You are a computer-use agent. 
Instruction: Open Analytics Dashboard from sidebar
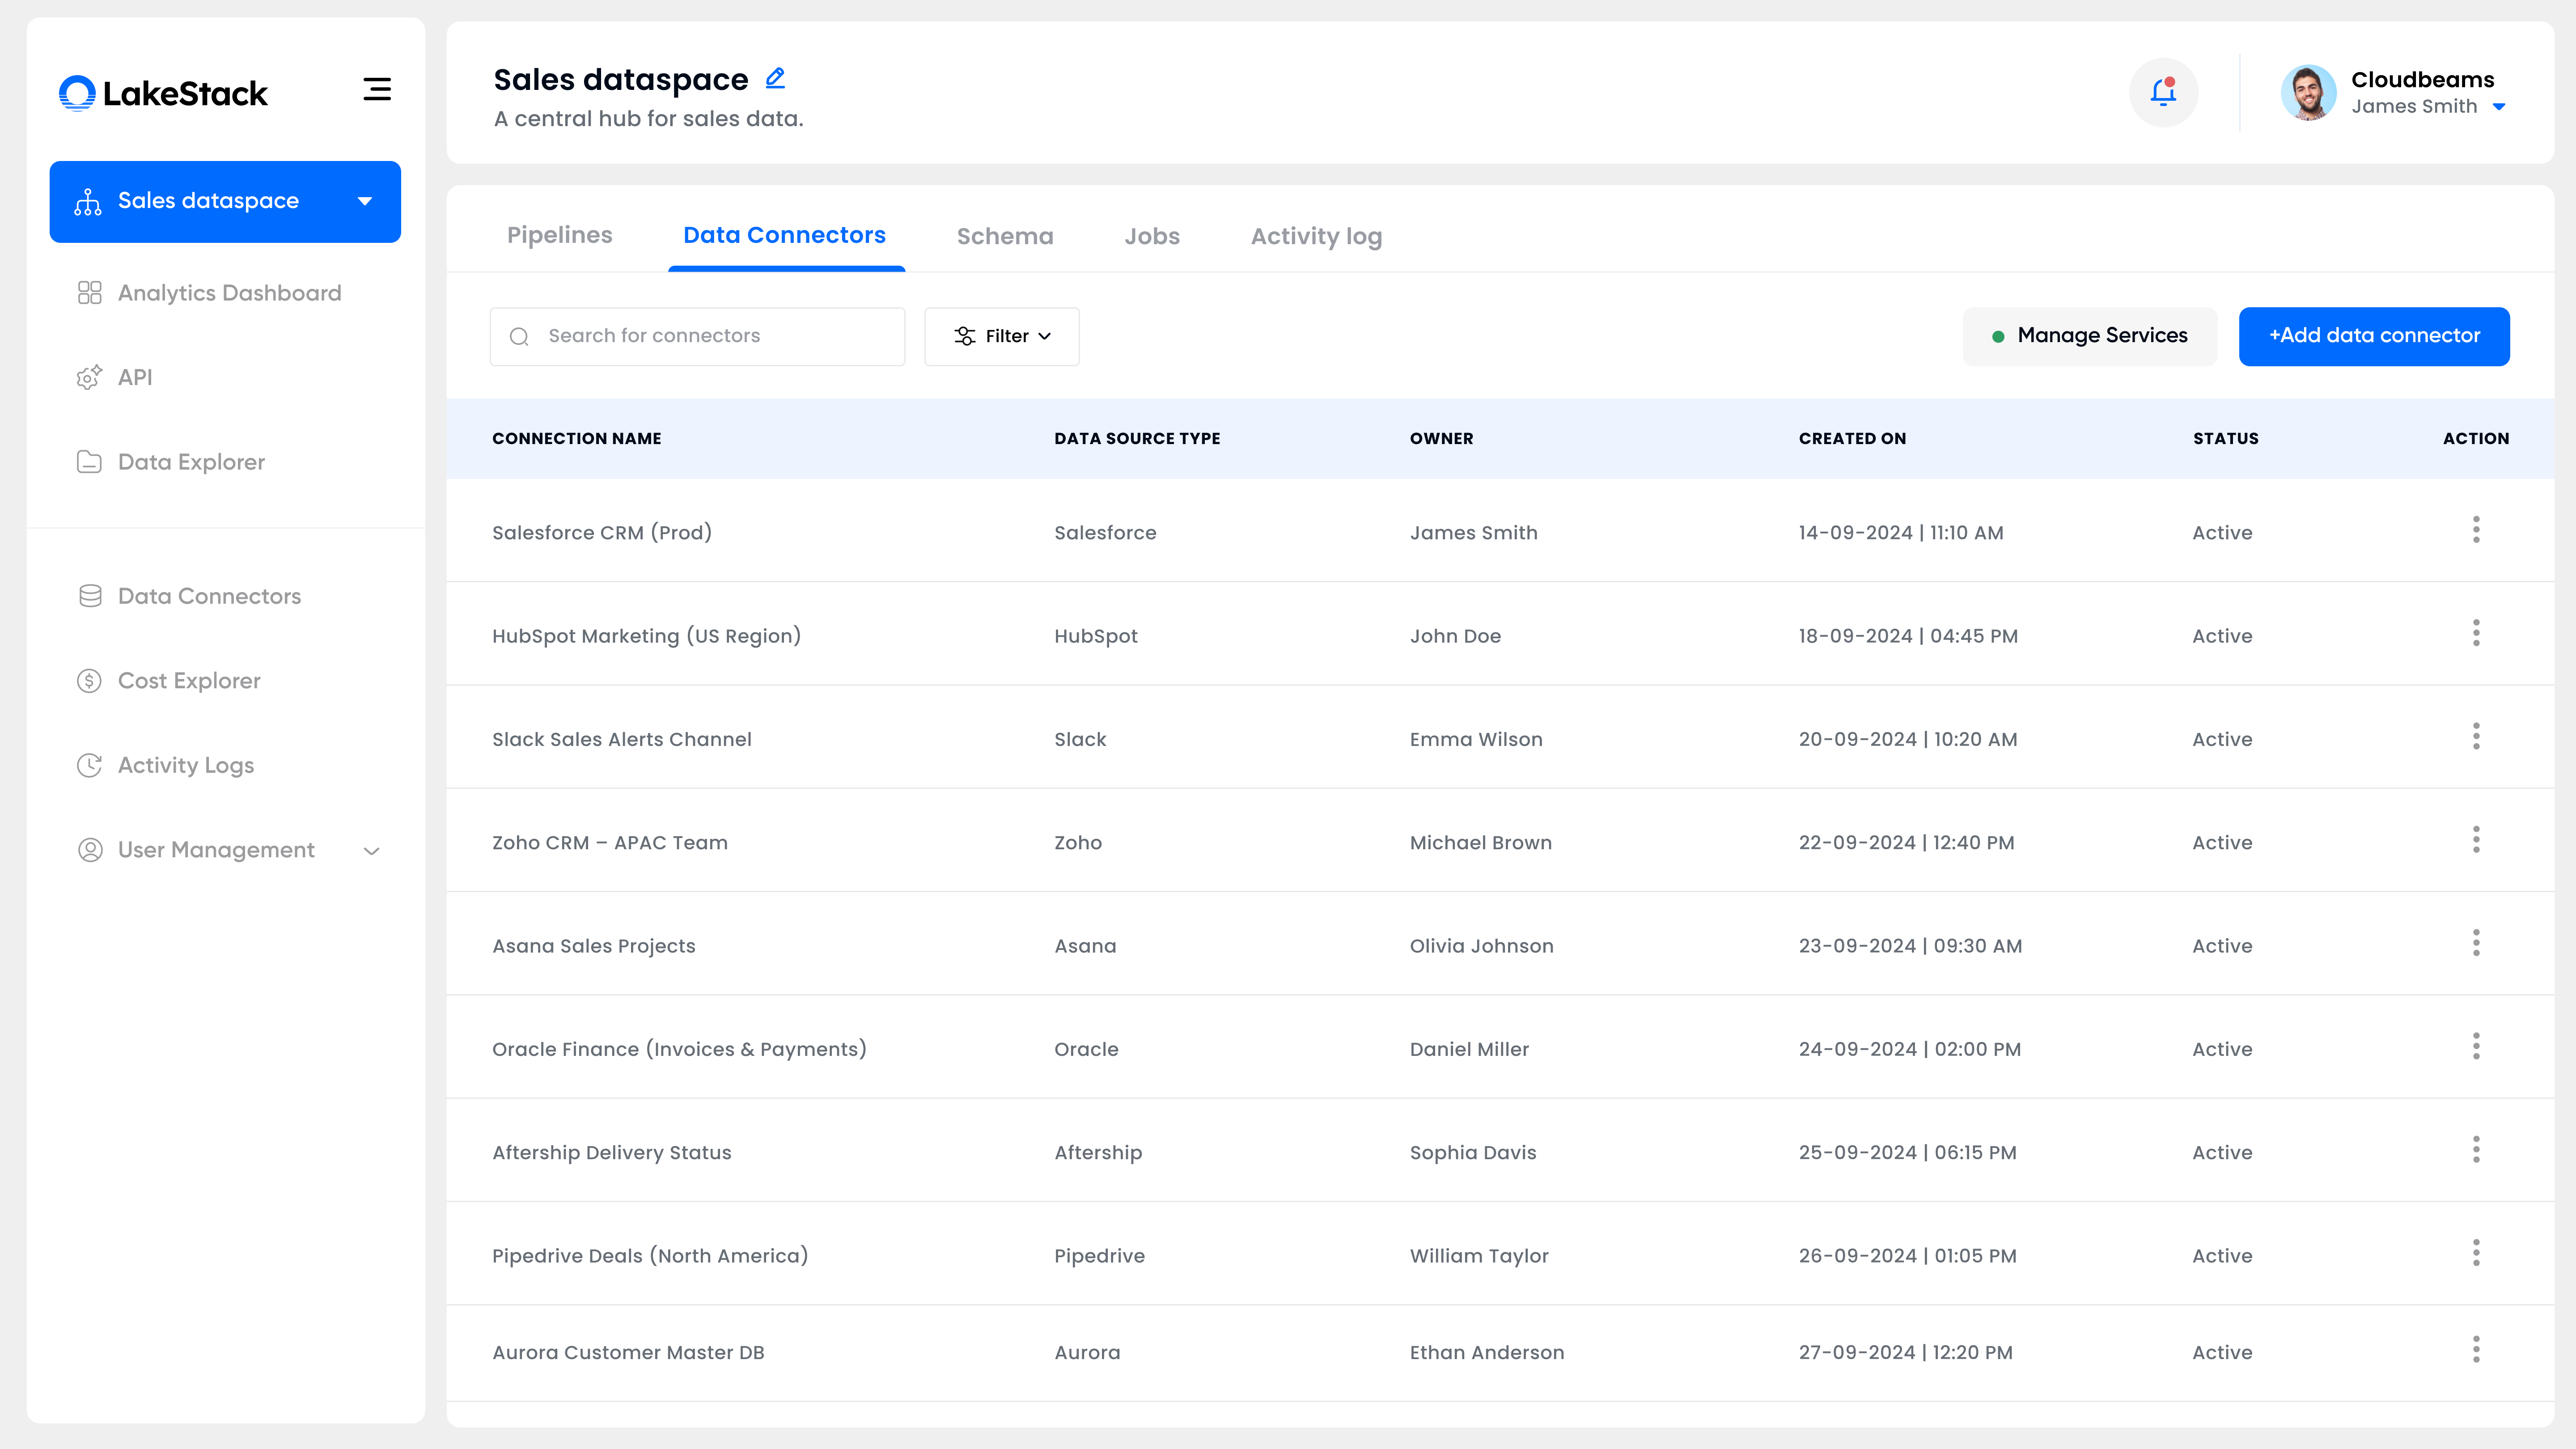coord(229,293)
